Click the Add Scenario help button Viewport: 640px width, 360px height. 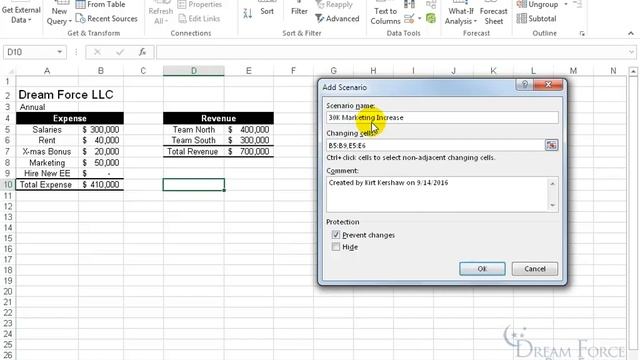tap(525, 84)
